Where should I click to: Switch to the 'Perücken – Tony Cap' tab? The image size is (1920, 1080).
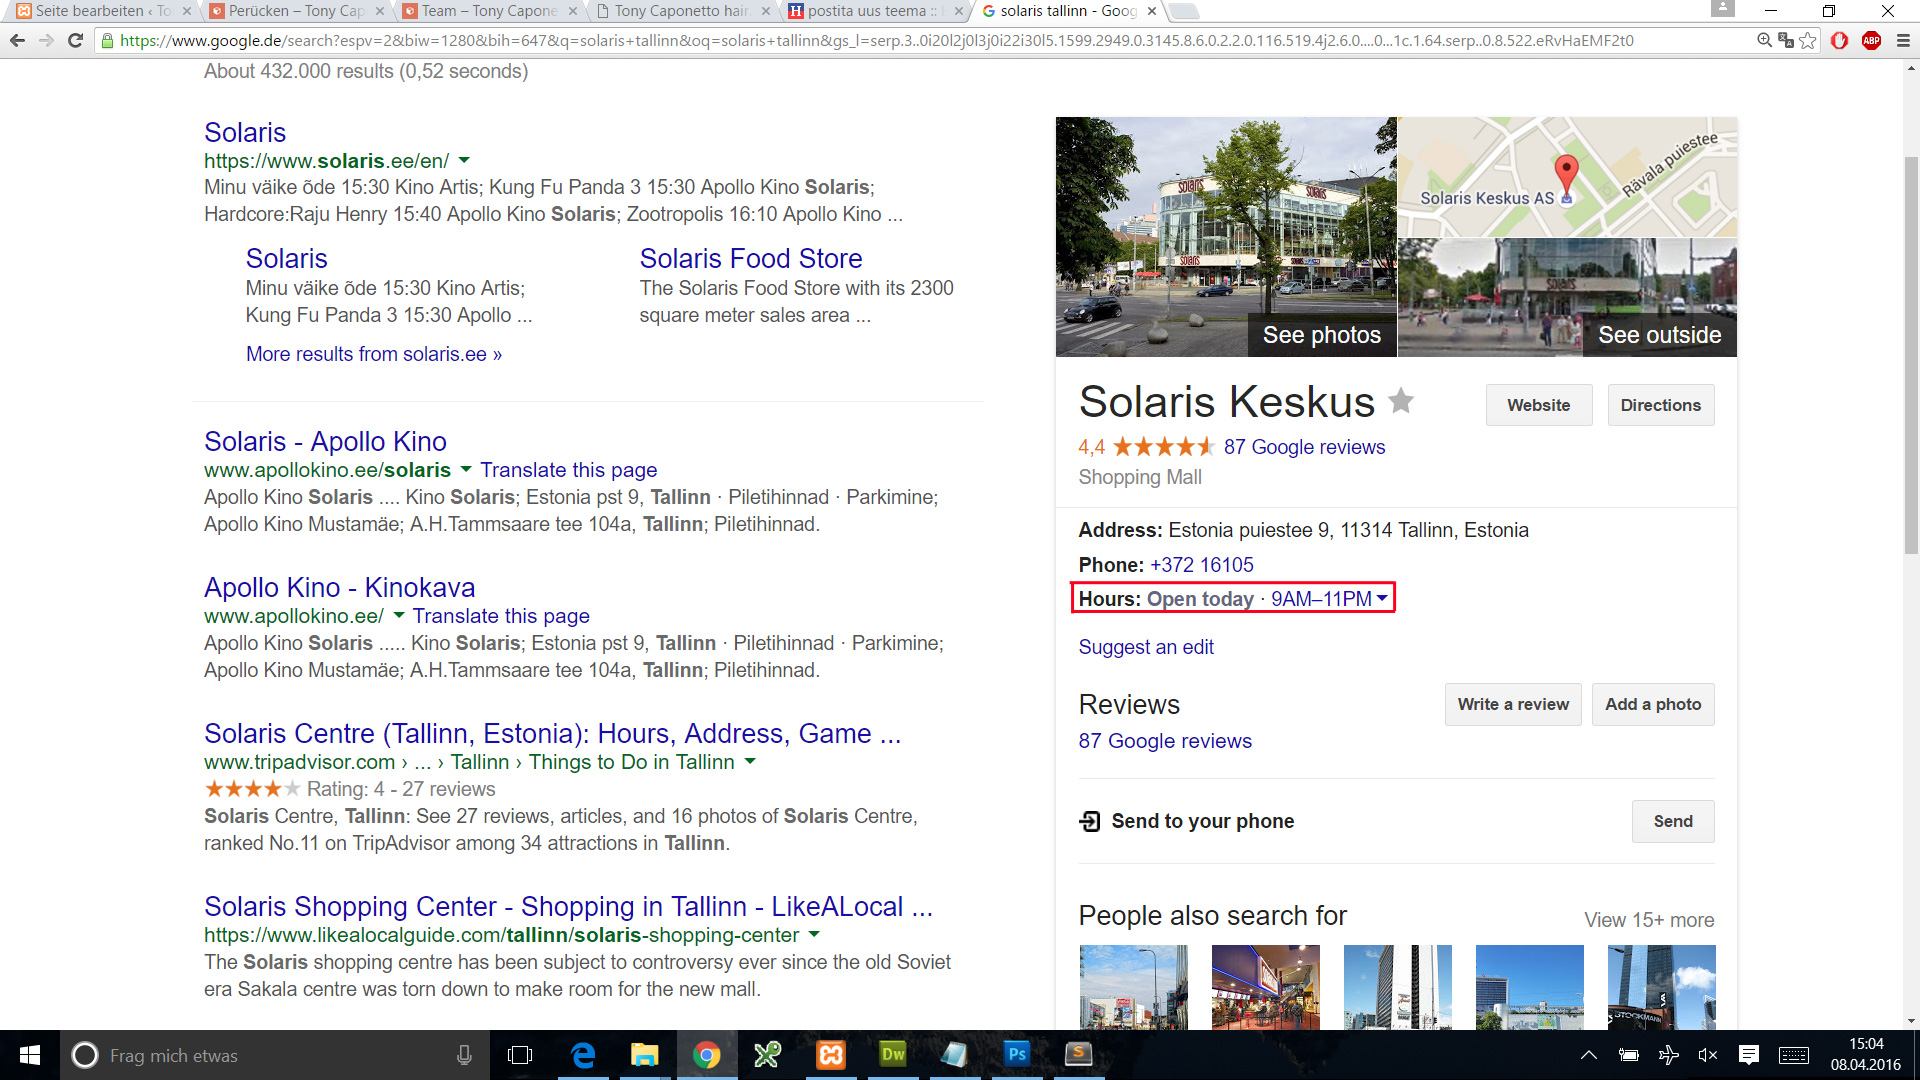(297, 11)
